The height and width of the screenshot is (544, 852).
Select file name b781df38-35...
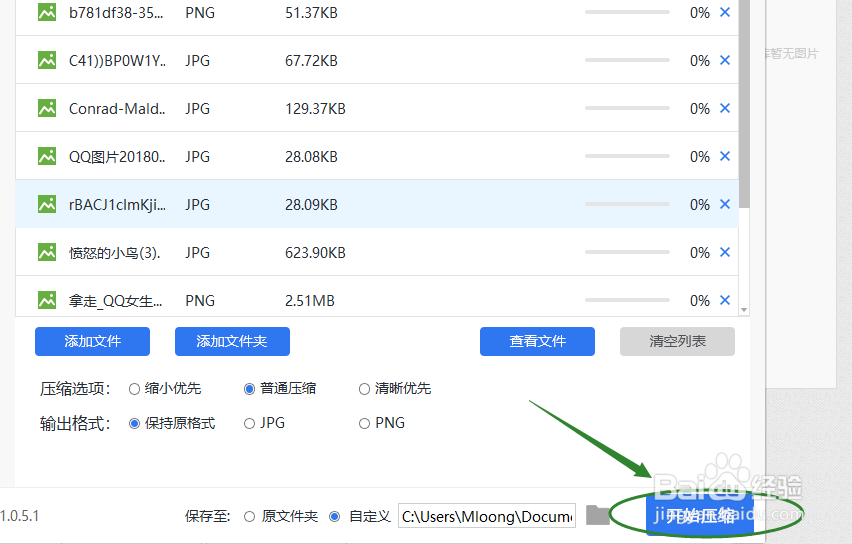pyautogui.click(x=116, y=12)
